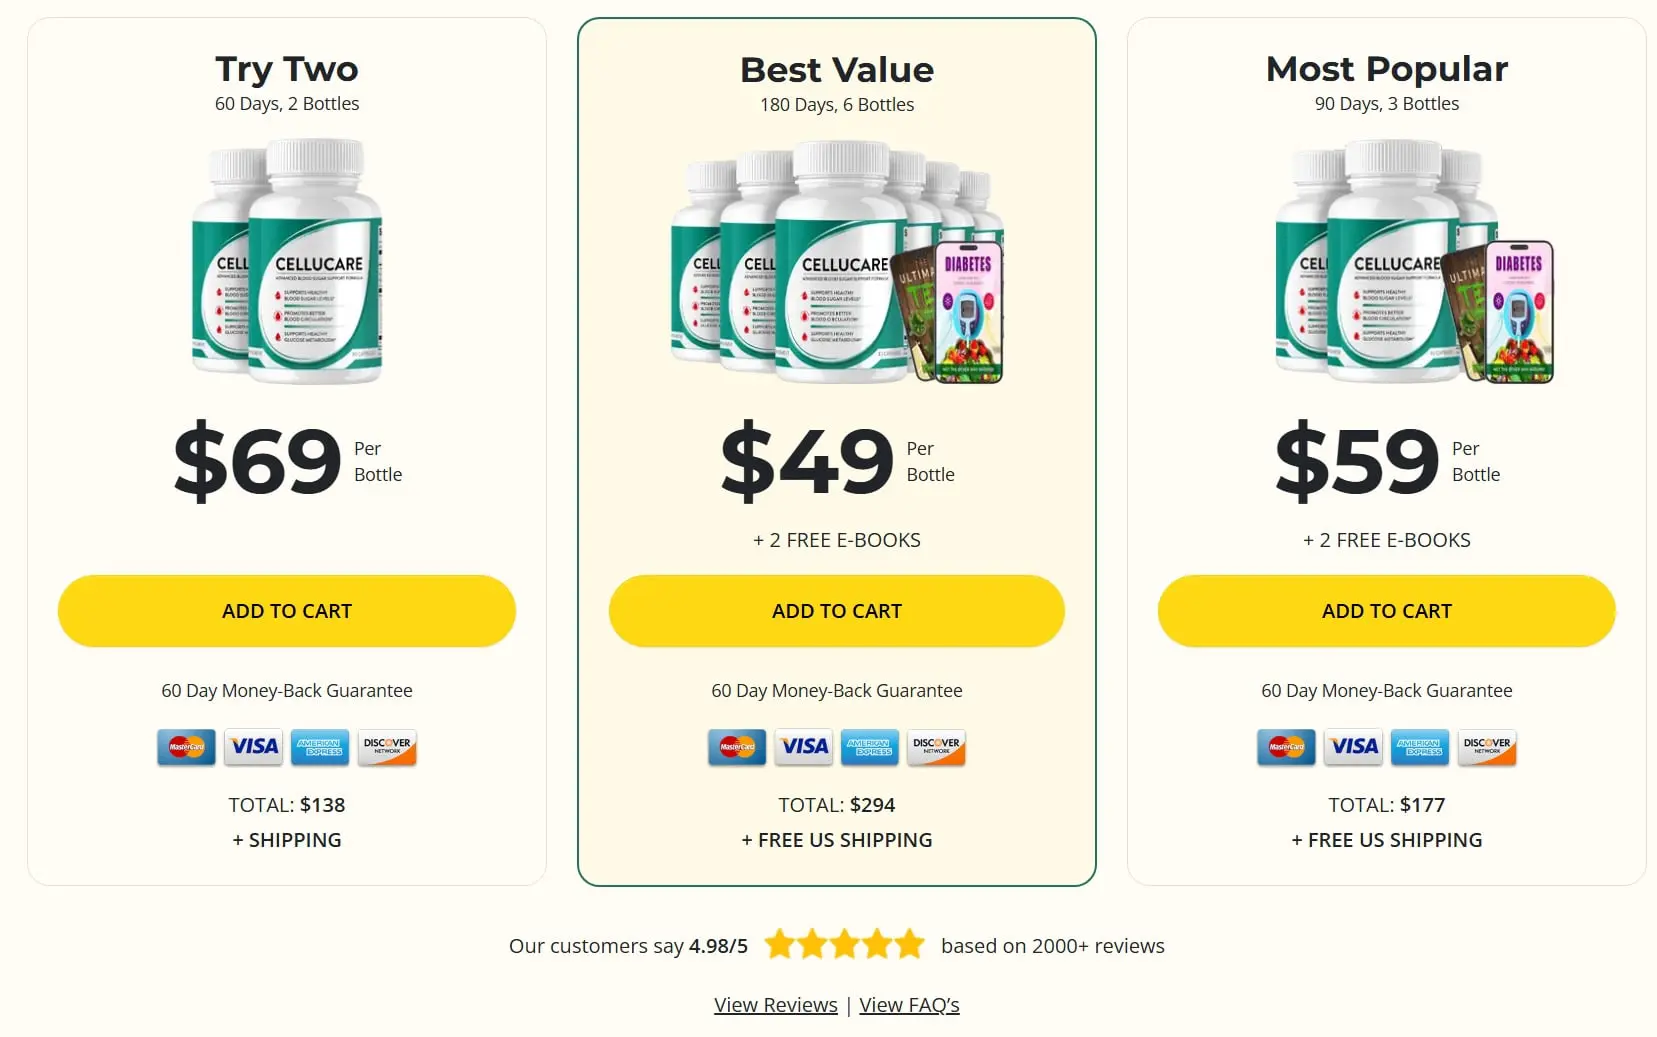Click the Best Value heading
The height and width of the screenshot is (1037, 1657).
tap(837, 70)
